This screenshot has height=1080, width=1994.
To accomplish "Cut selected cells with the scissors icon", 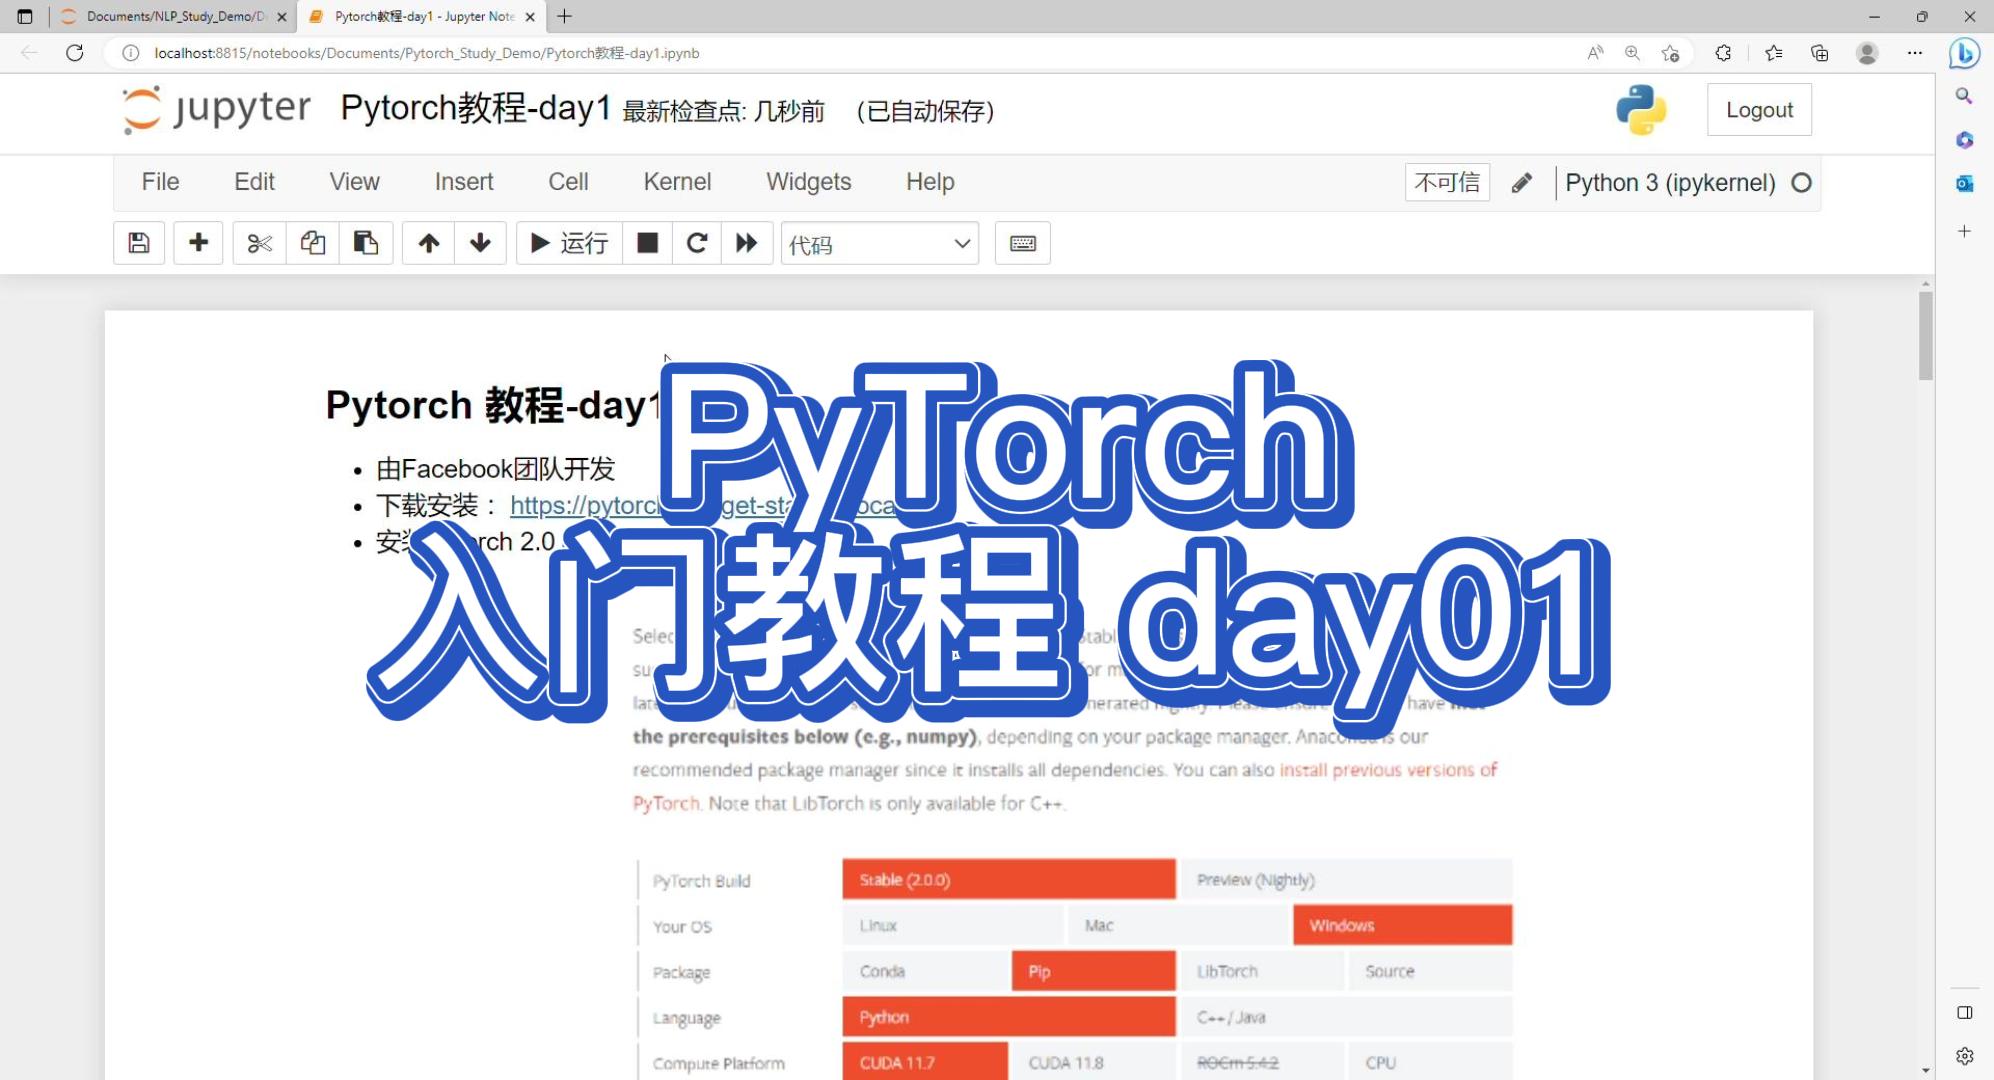I will (x=259, y=243).
